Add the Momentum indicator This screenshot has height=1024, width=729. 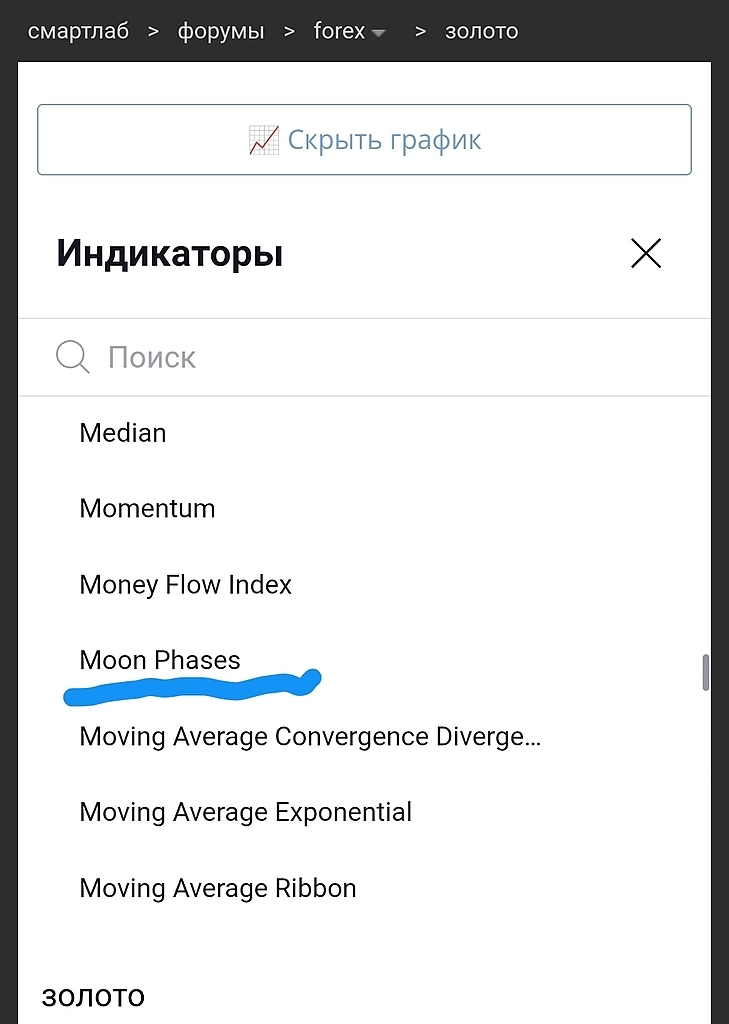point(147,508)
